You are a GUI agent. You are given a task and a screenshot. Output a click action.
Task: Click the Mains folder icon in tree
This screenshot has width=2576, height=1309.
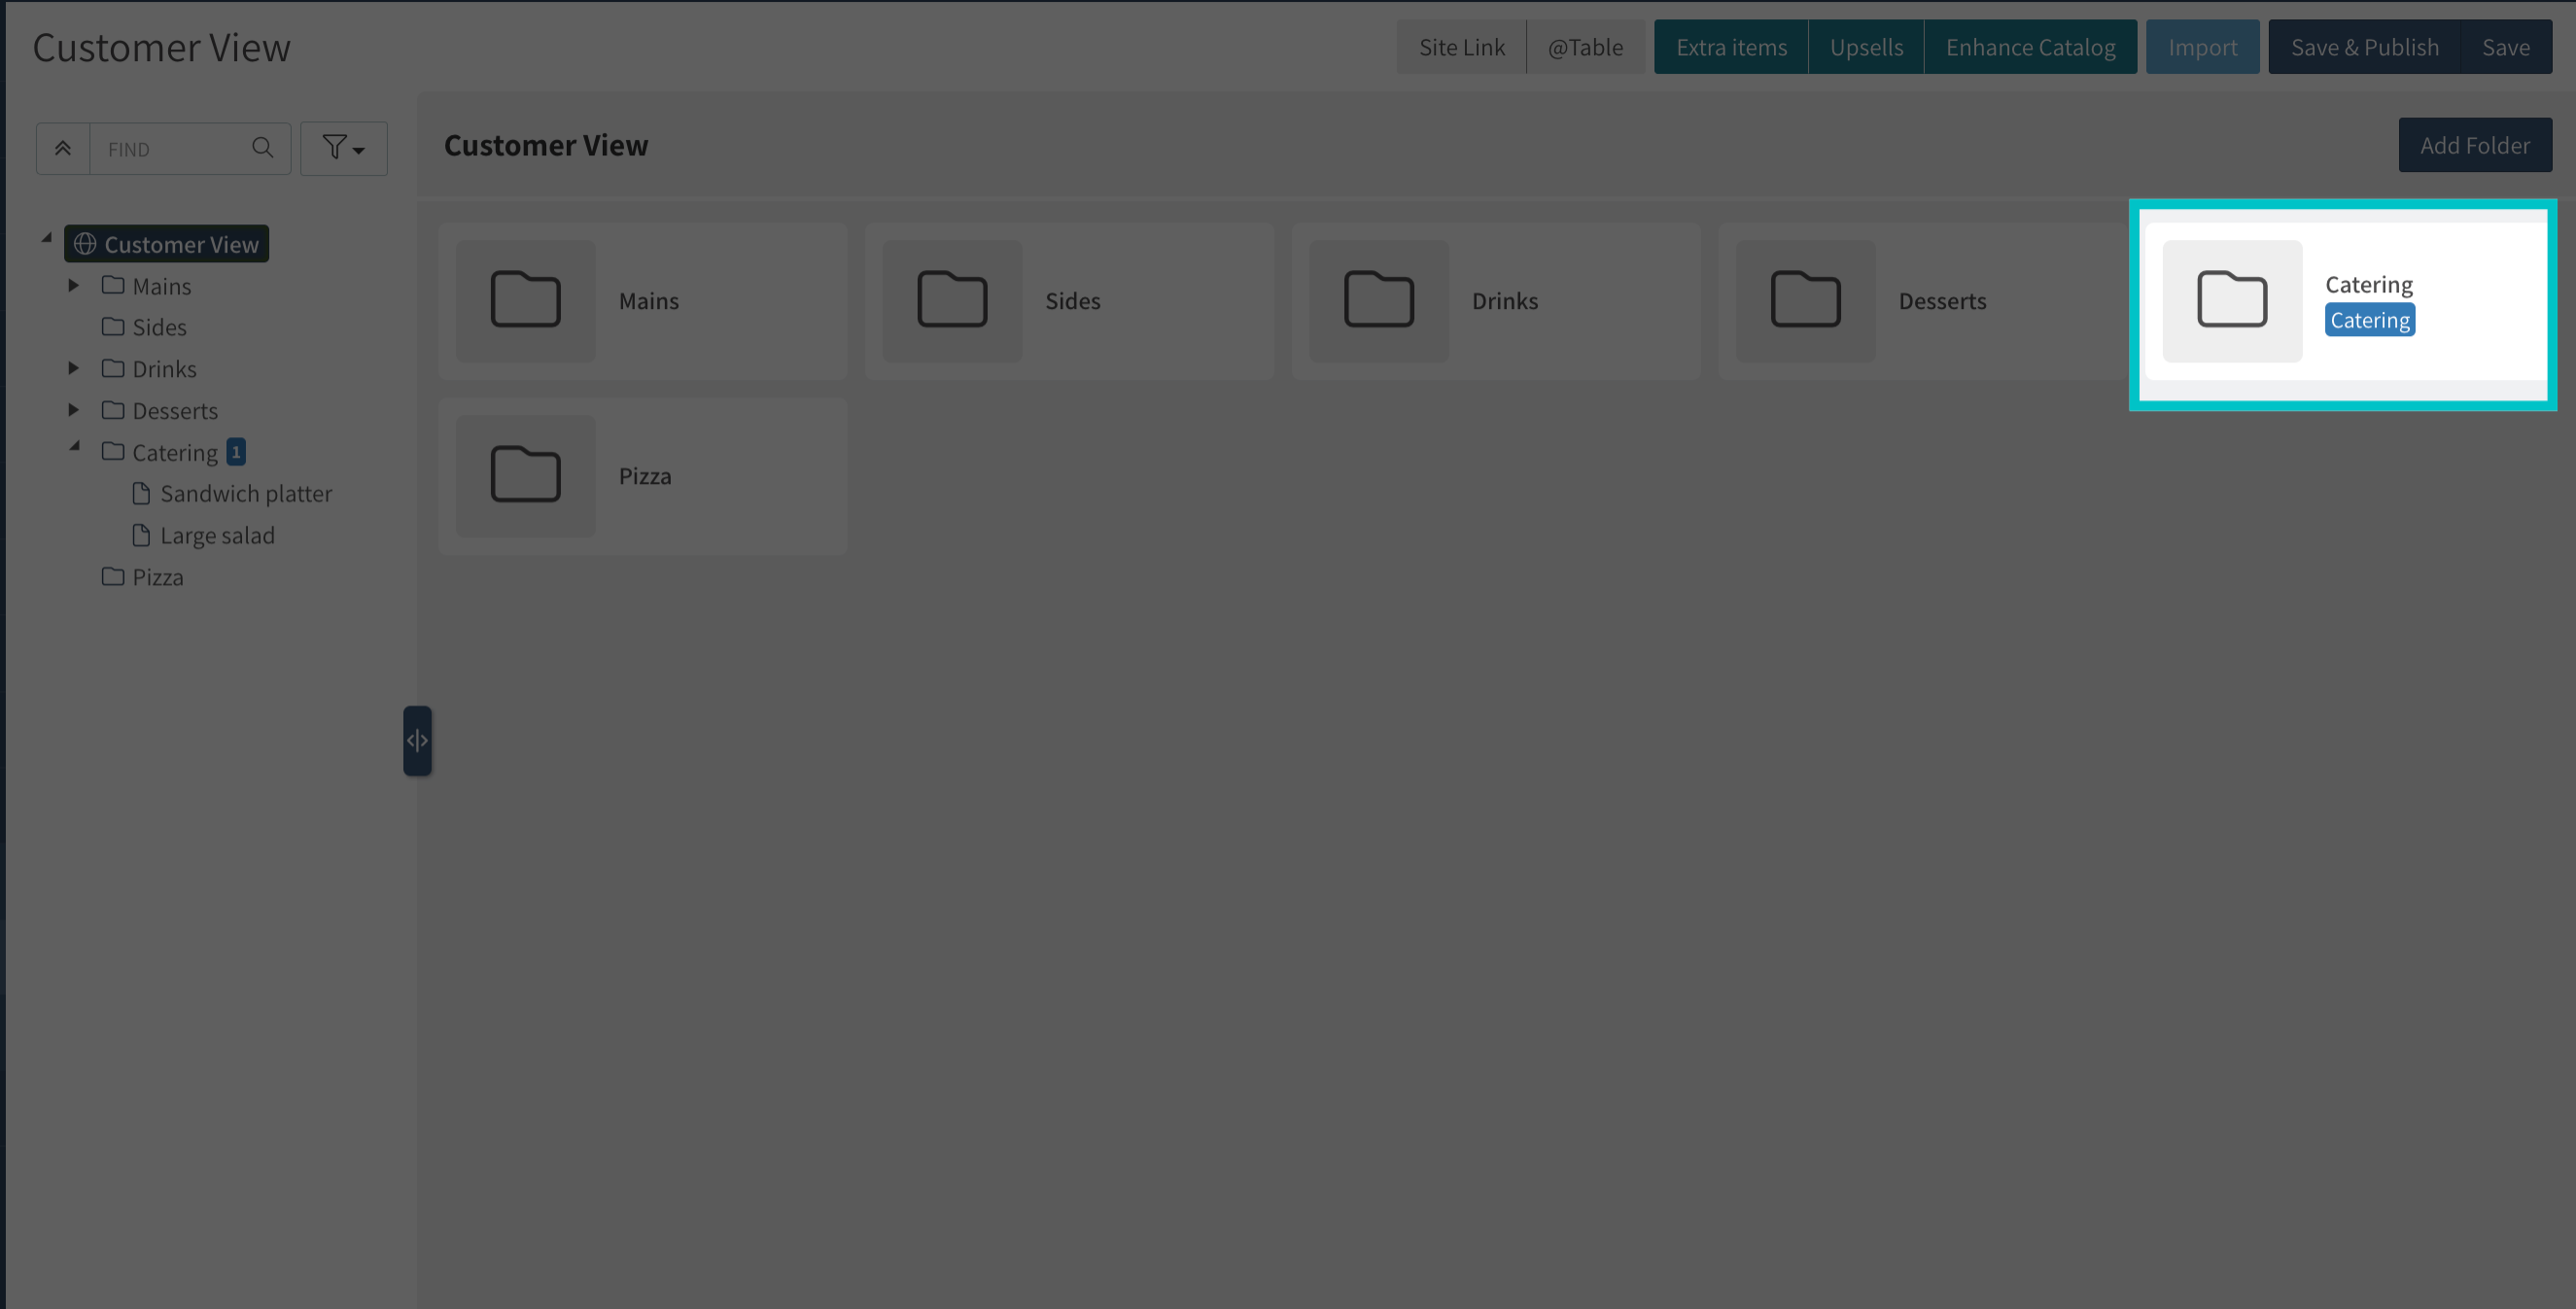113,285
